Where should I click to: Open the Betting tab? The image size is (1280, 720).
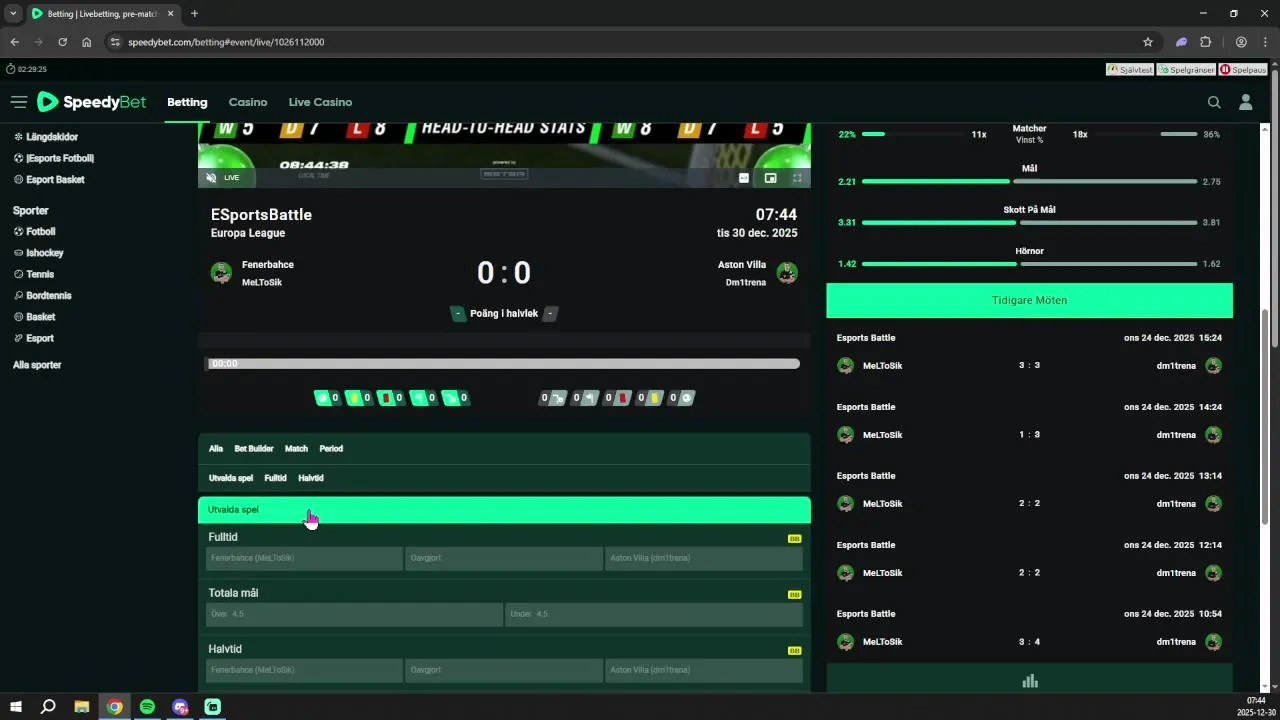[187, 102]
